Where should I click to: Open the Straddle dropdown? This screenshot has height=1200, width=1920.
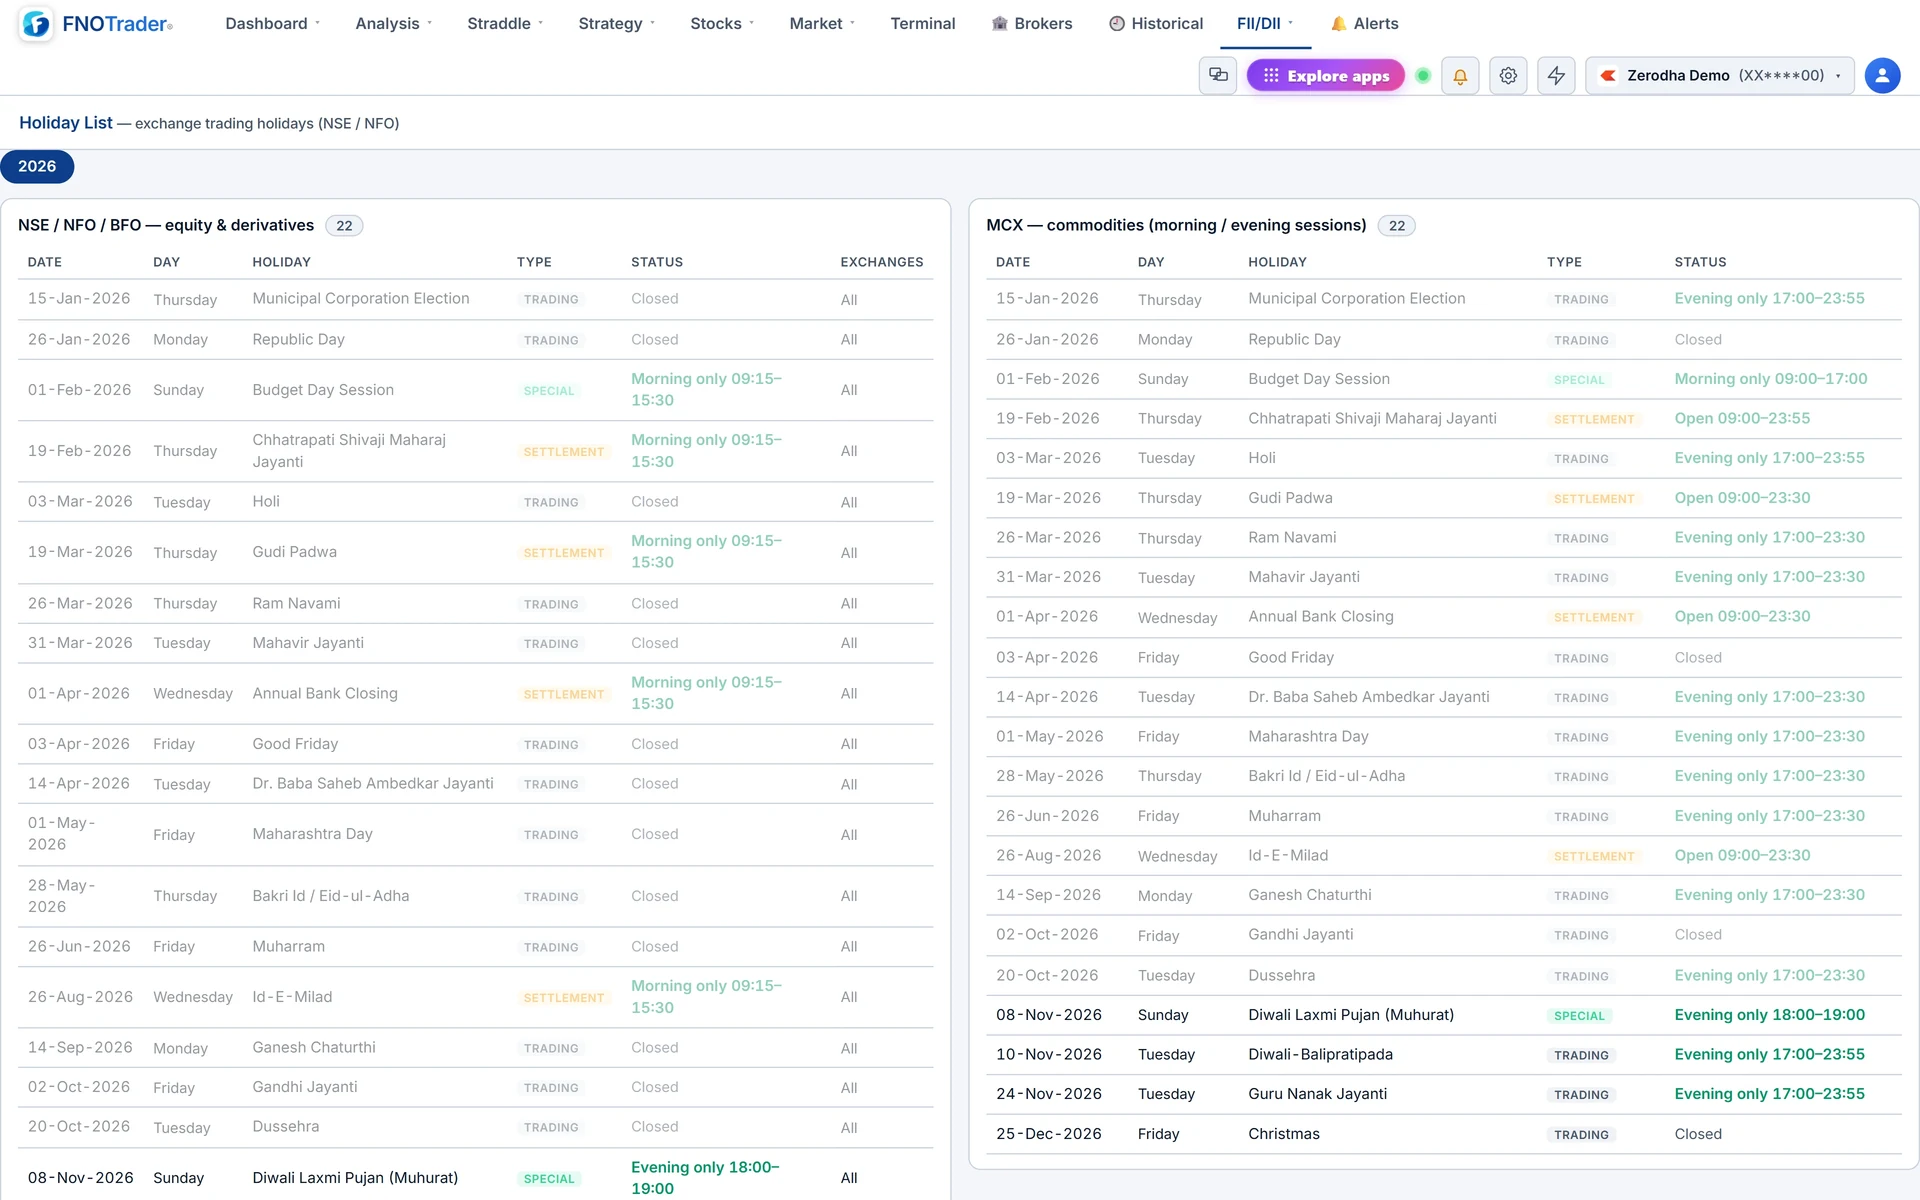pos(505,23)
